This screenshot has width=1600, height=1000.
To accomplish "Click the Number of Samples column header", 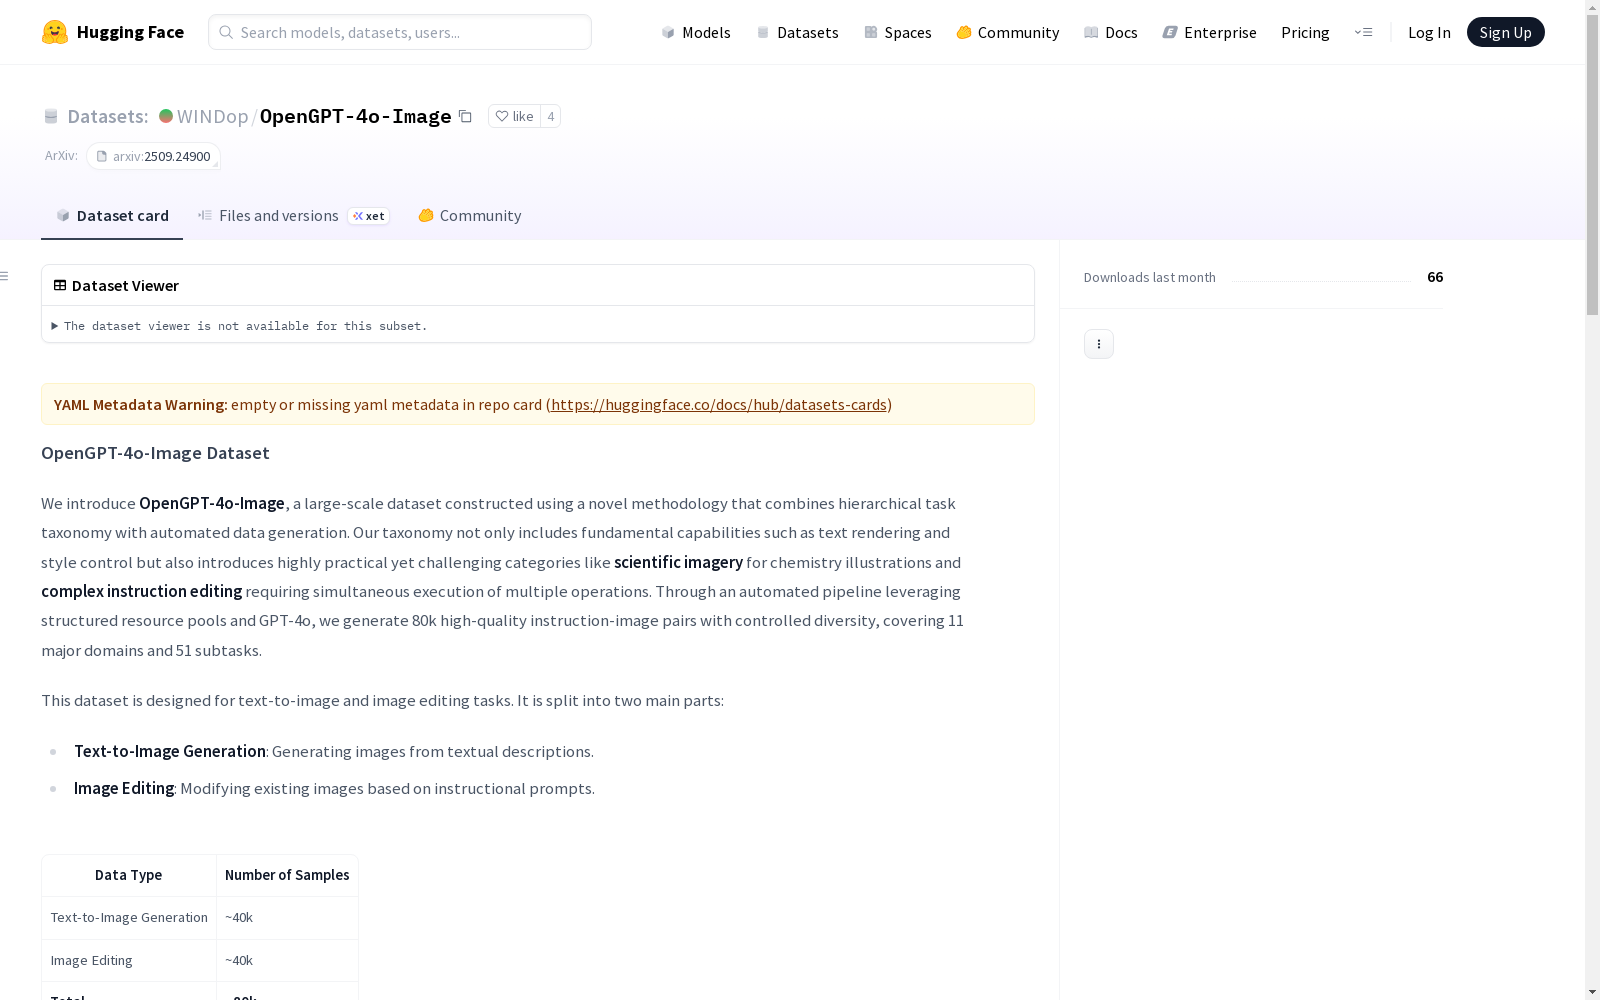I will [287, 875].
